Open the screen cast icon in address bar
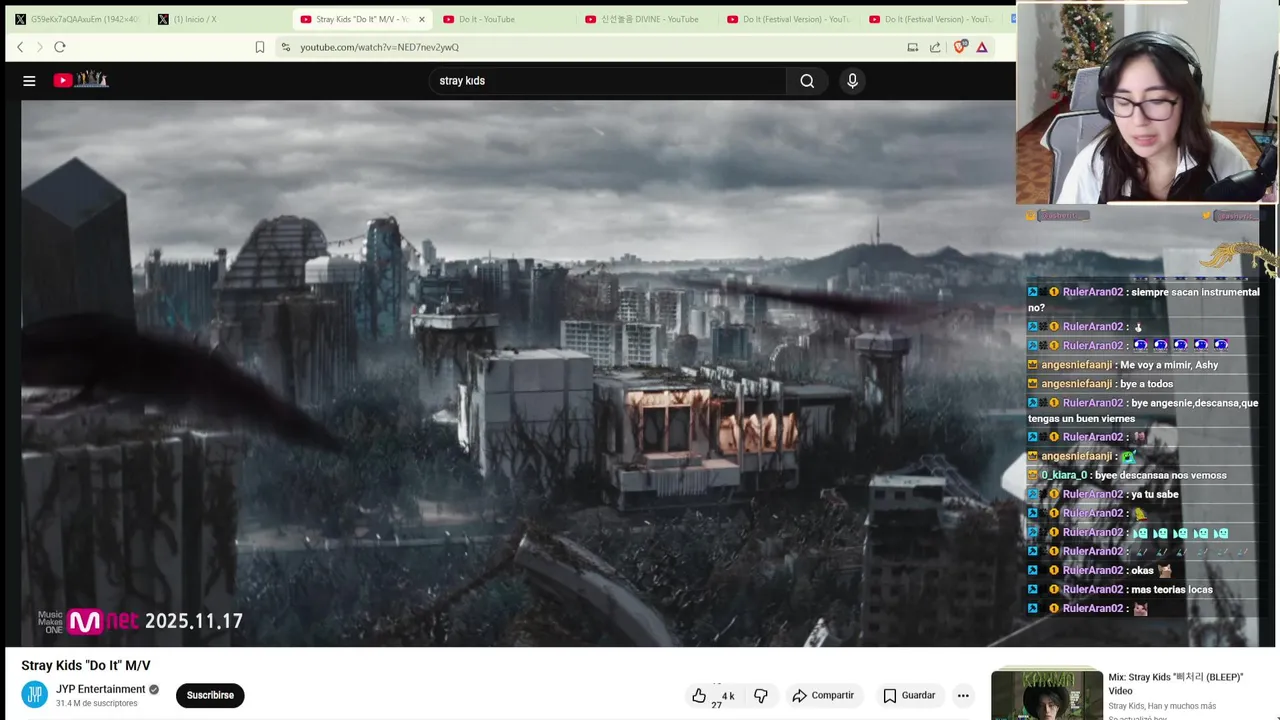 click(x=912, y=47)
